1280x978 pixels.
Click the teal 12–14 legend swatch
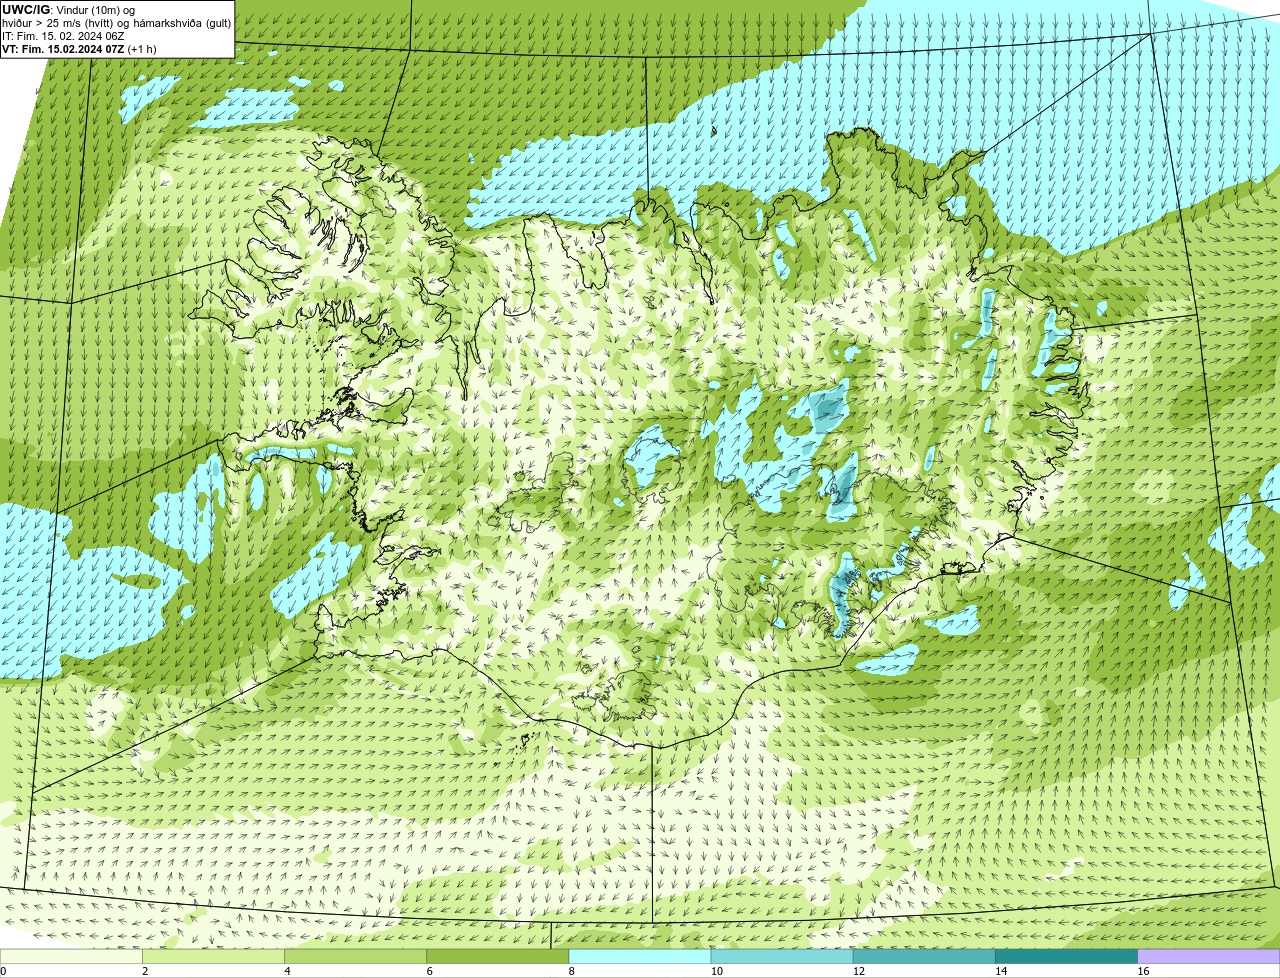[924, 957]
